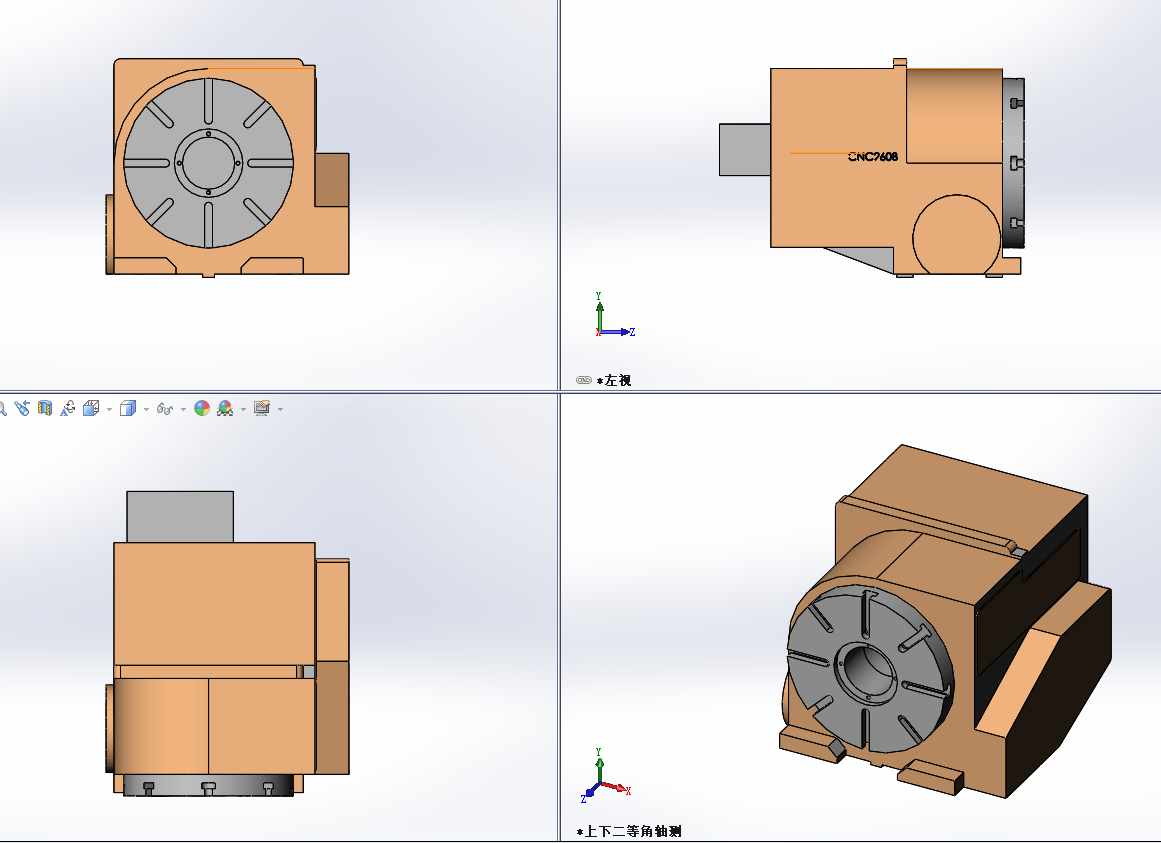1161x843 pixels.
Task: Click the Zoom magnifier icon
Action: [x=3, y=408]
